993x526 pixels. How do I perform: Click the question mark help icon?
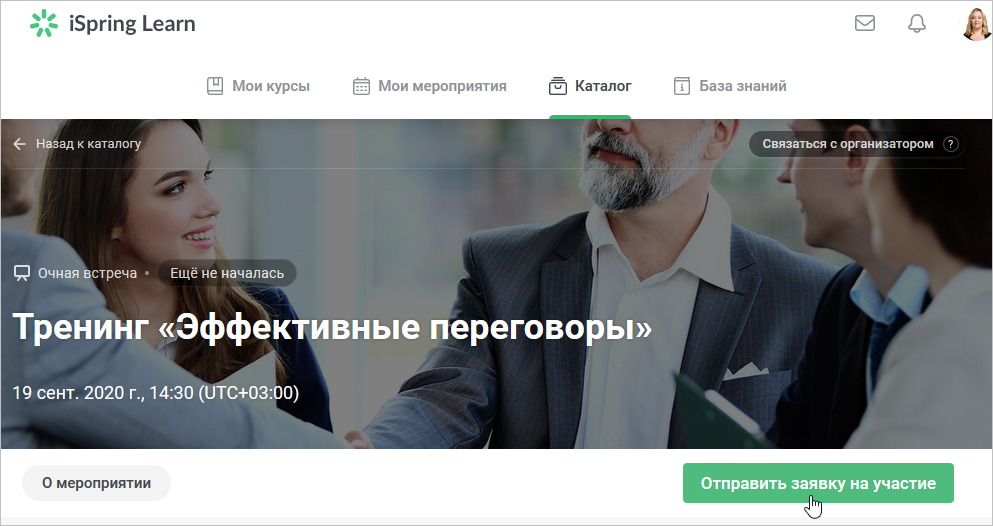[951, 144]
